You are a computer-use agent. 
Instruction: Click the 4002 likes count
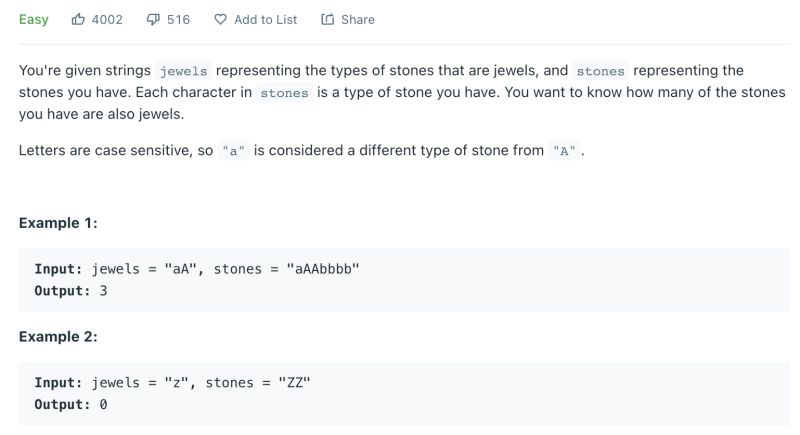point(107,19)
